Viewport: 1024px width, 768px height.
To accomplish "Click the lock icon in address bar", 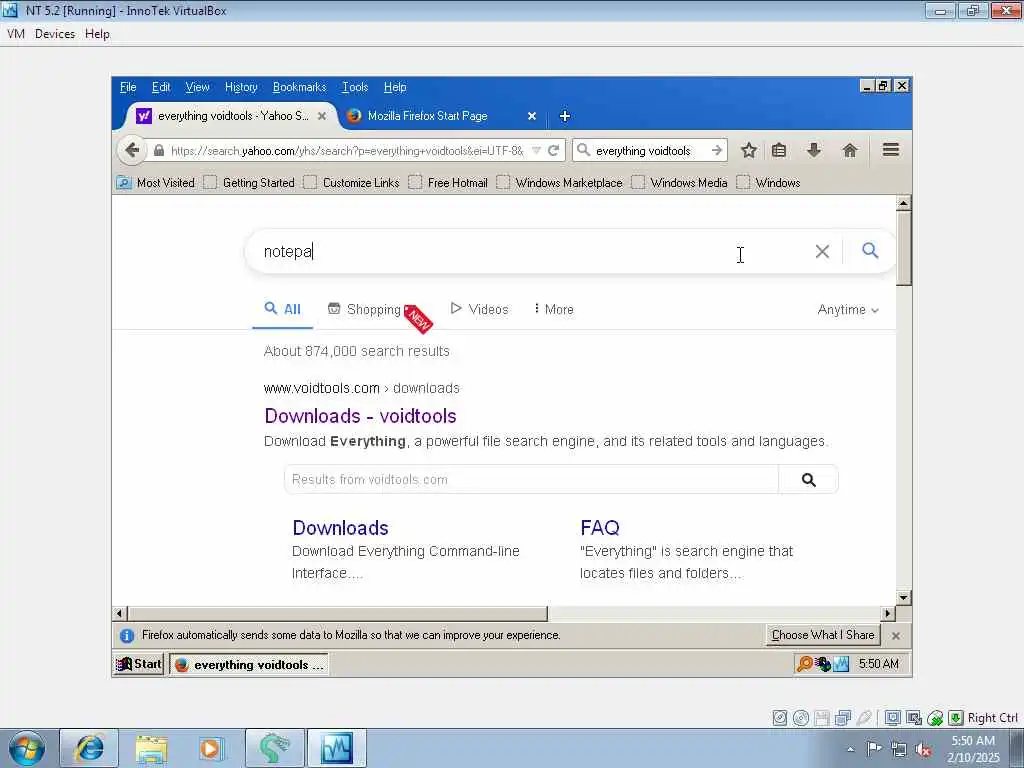I will (x=159, y=151).
